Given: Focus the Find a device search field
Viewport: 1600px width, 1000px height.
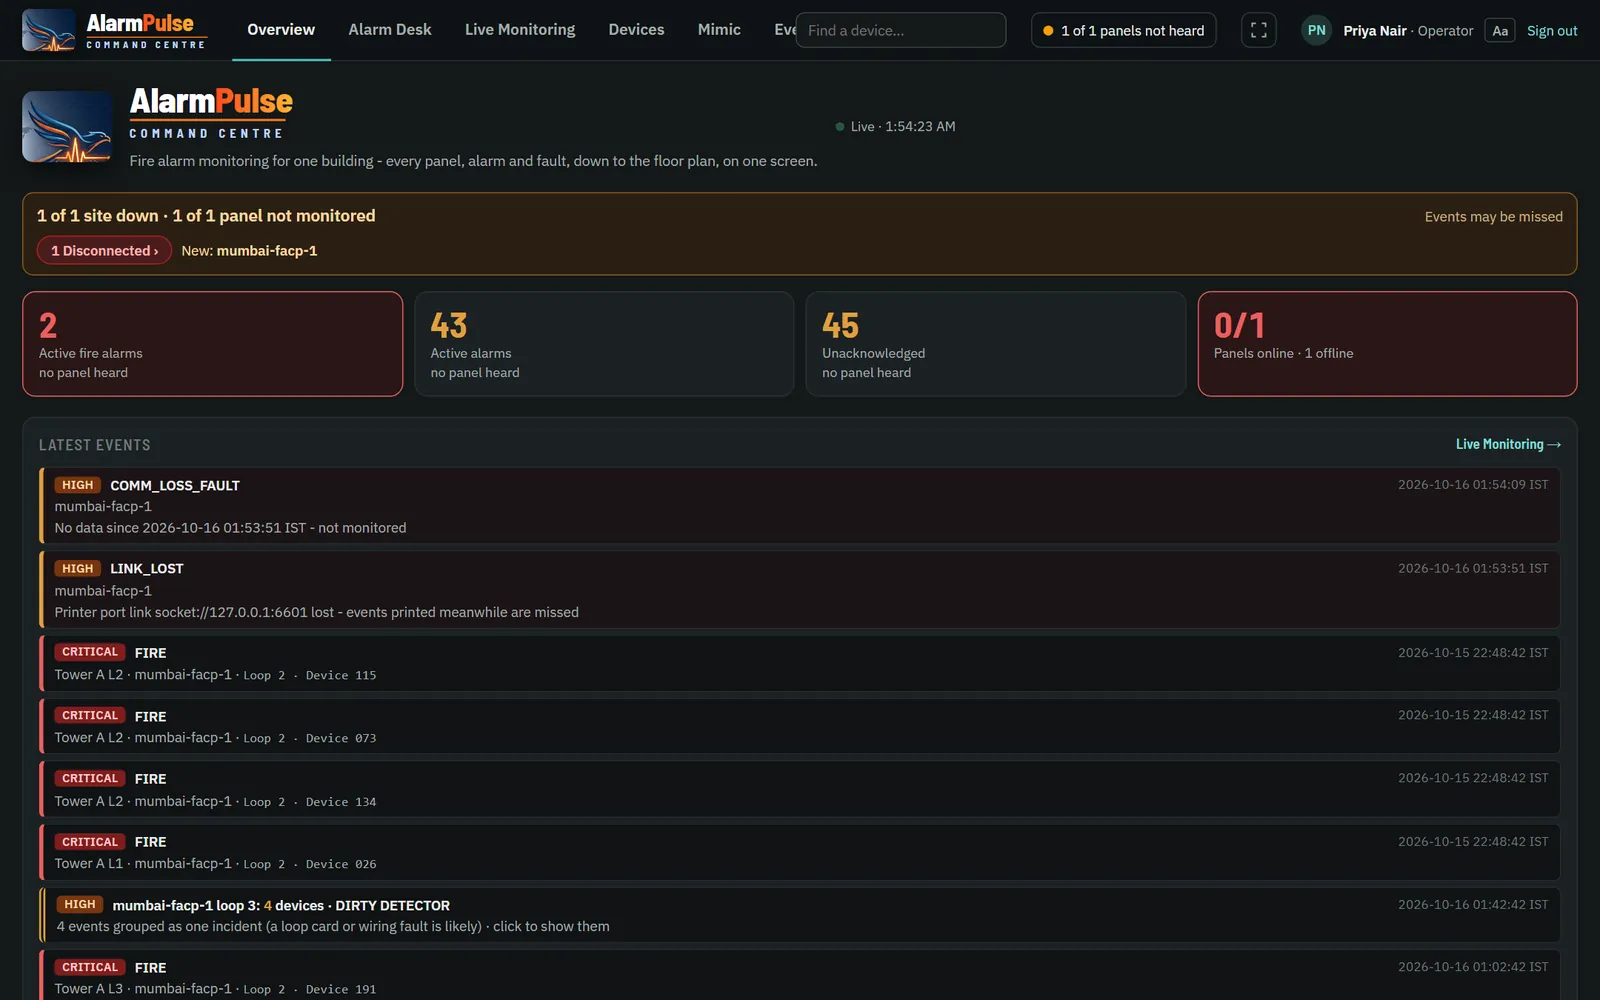Looking at the screenshot, I should pos(901,30).
